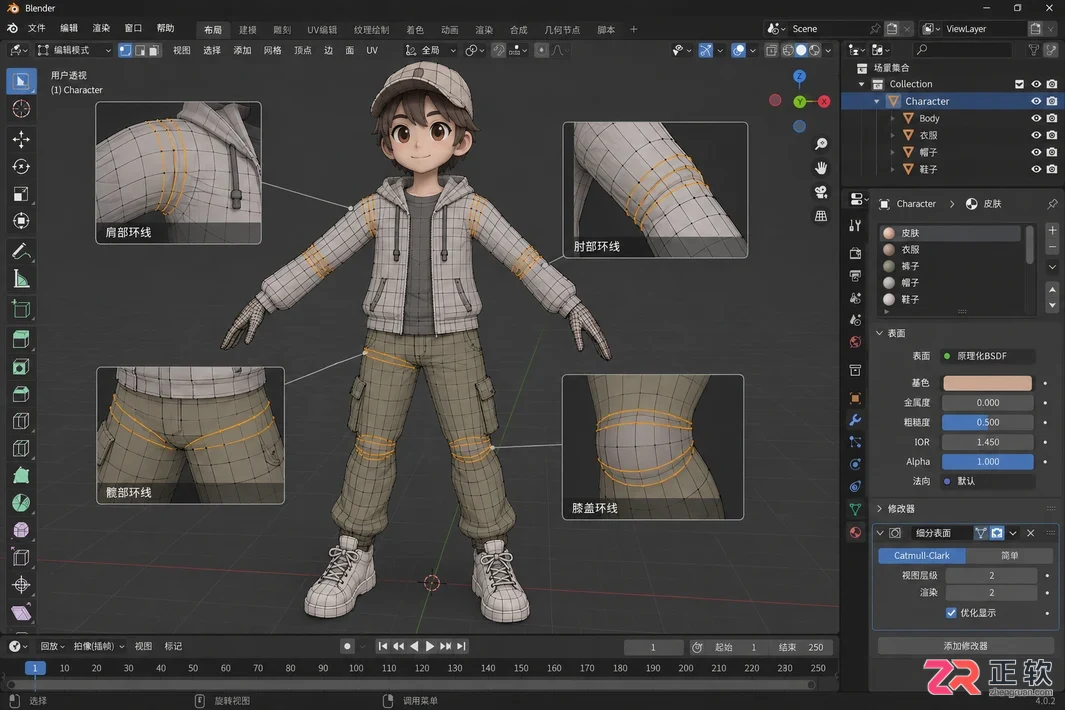Click the viewport pan hand icon

pyautogui.click(x=821, y=168)
